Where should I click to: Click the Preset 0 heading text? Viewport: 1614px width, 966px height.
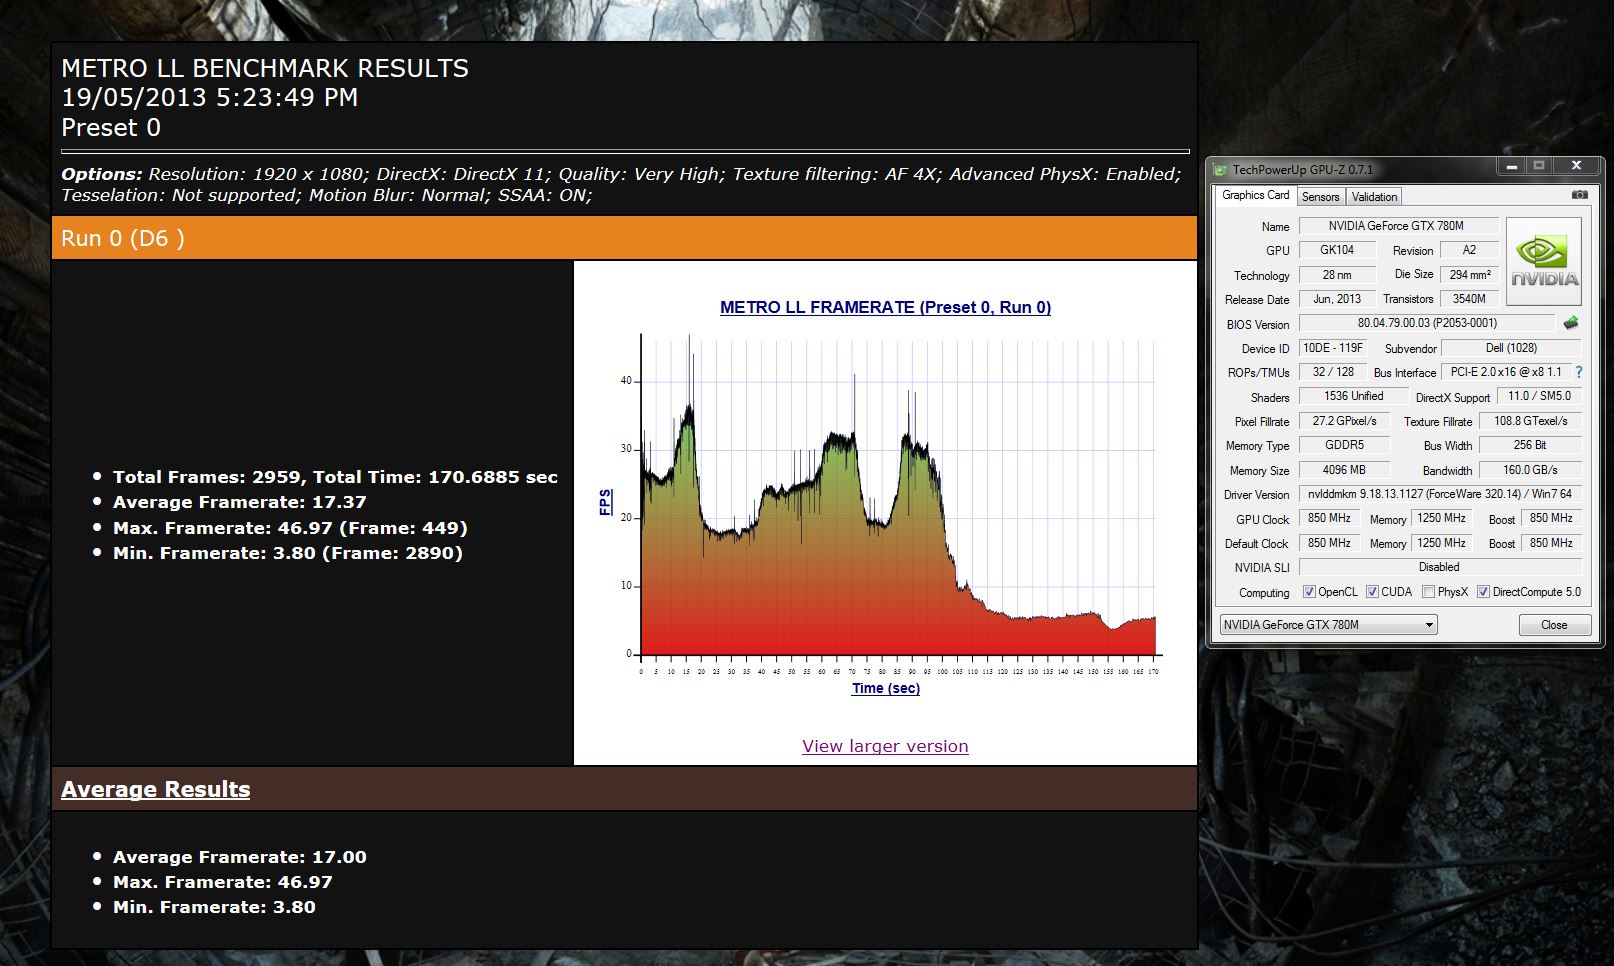click(111, 128)
